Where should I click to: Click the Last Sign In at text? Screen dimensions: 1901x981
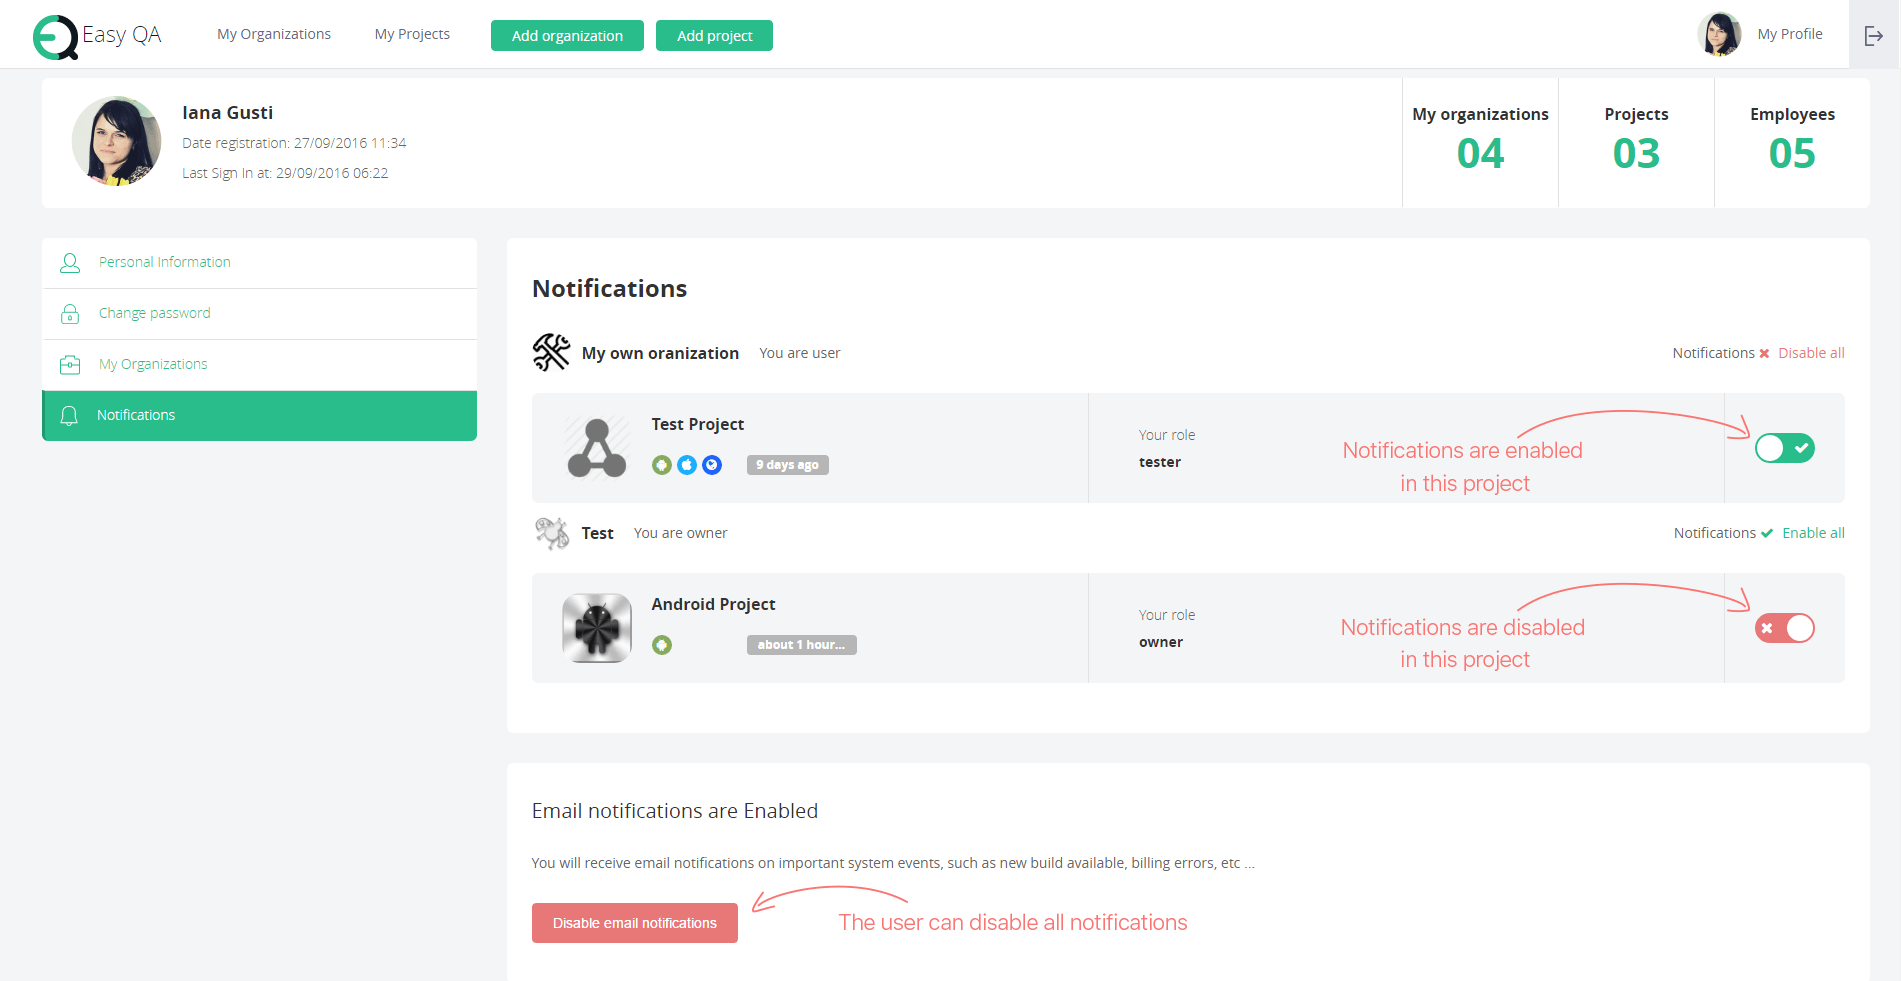(x=285, y=173)
